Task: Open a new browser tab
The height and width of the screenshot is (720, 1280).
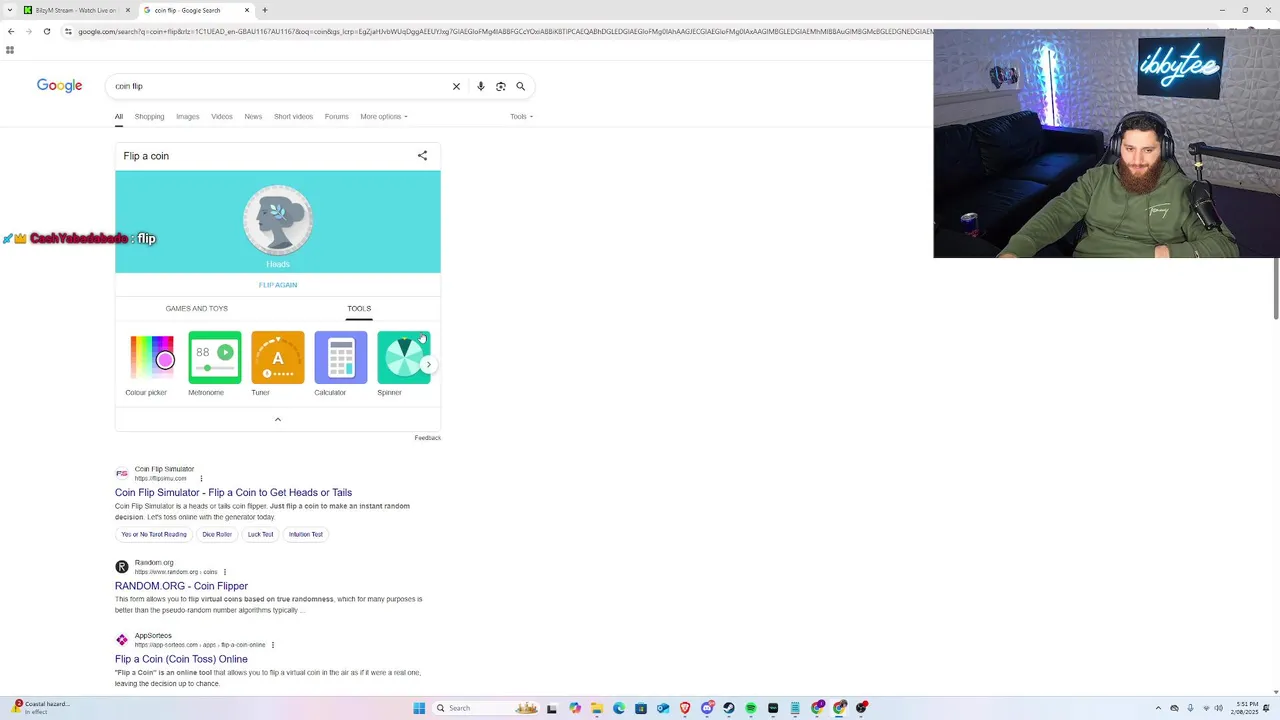Action: coord(264,10)
